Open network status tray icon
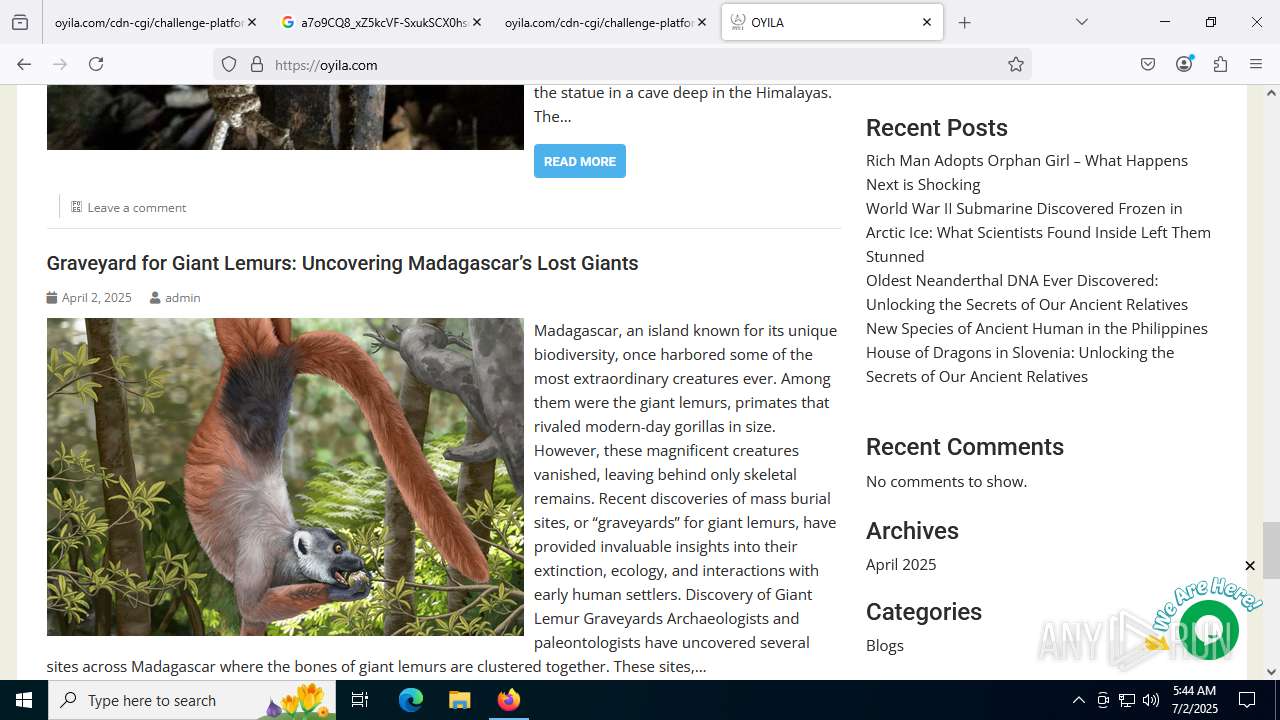1280x720 pixels. tap(1127, 700)
